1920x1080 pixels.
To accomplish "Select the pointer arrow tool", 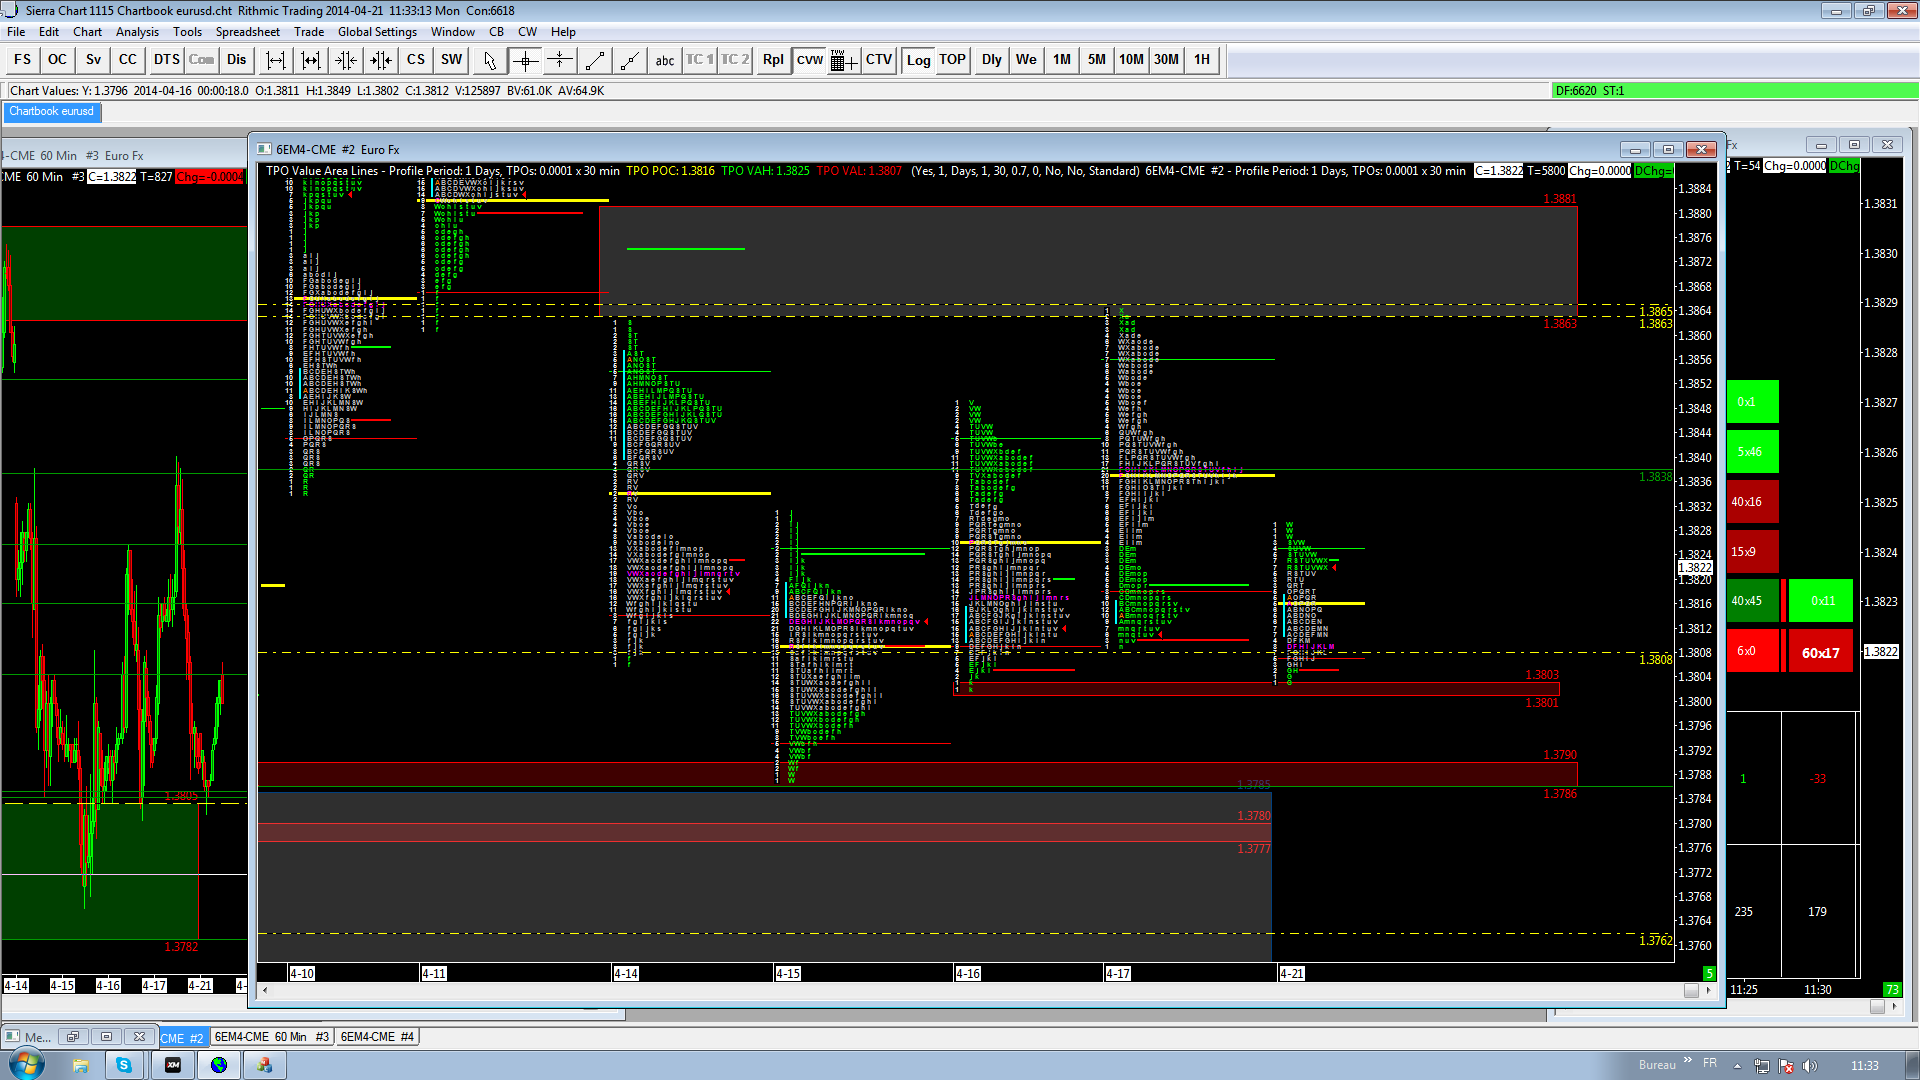I will coord(489,60).
